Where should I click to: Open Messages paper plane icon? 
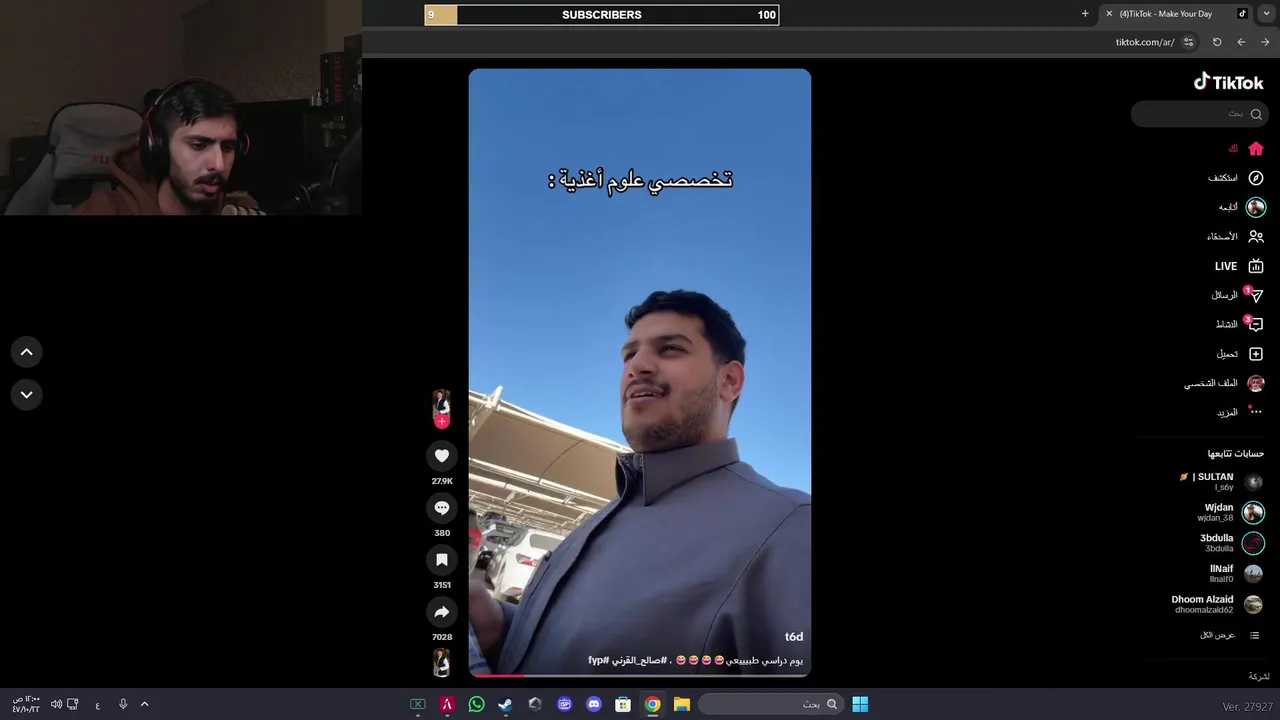click(x=1256, y=295)
